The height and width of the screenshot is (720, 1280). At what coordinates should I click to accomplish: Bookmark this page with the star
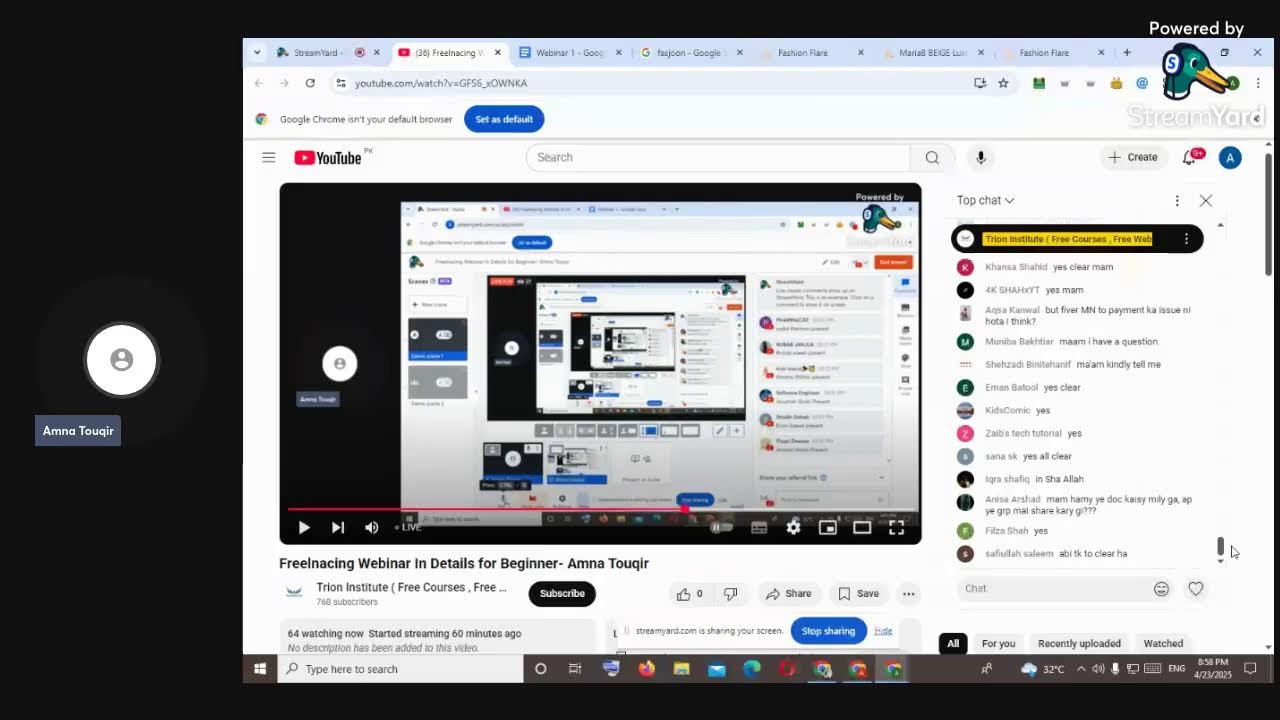tap(1003, 83)
